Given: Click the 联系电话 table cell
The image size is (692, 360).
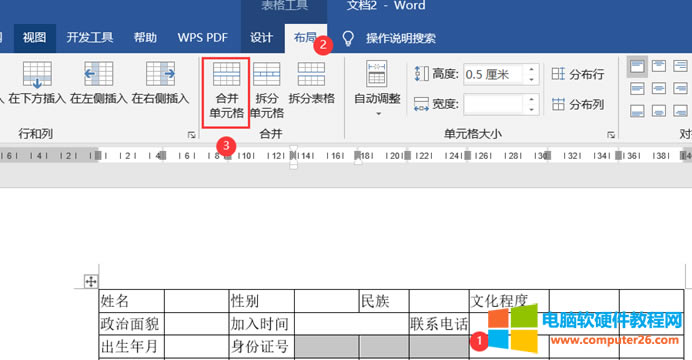Looking at the screenshot, I should pyautogui.click(x=439, y=324).
